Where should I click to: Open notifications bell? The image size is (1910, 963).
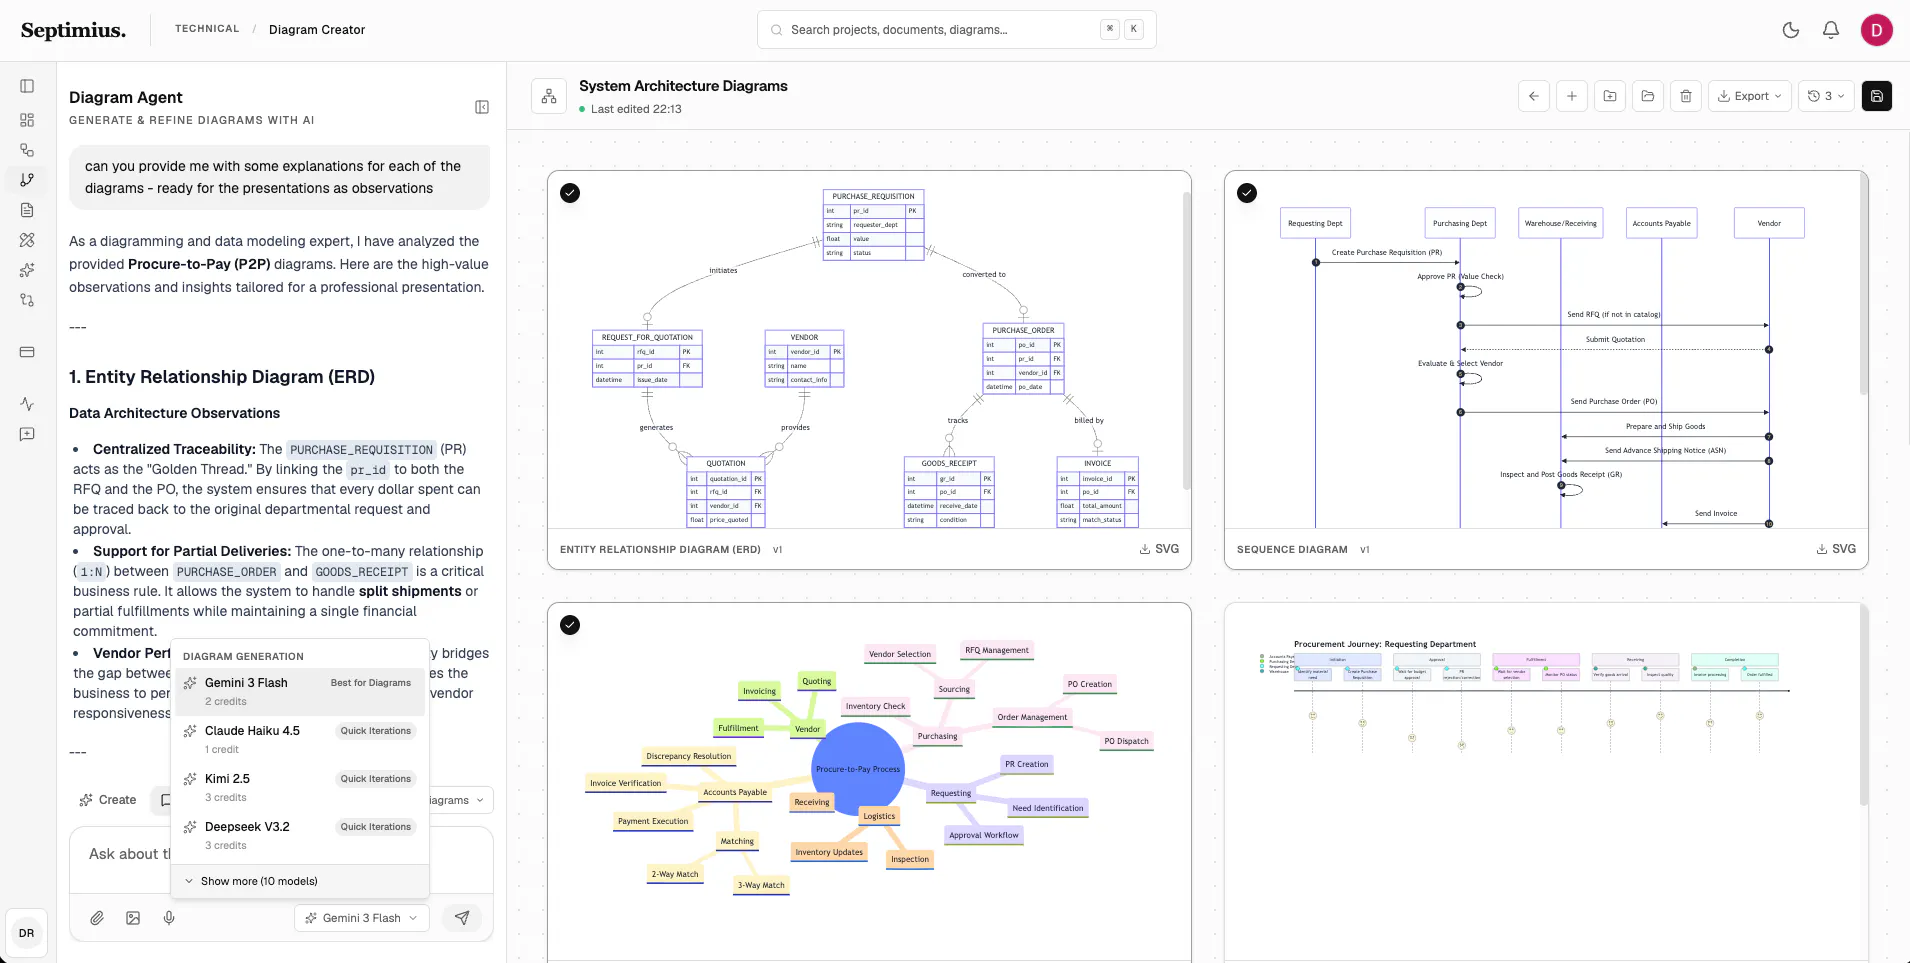1831,30
